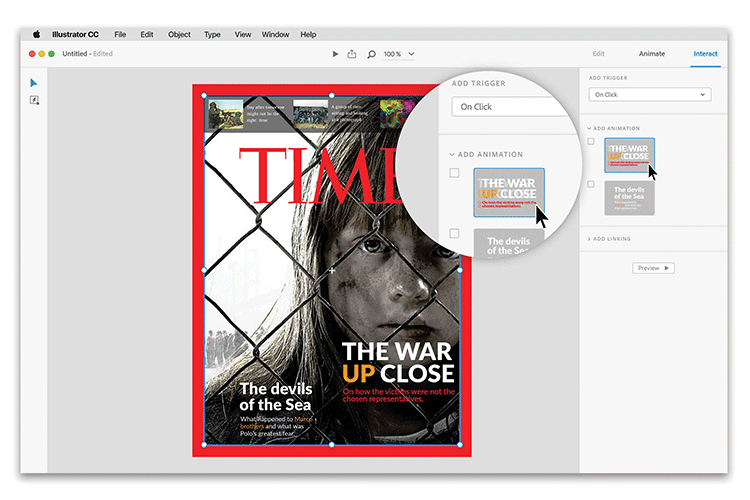Open the Apple menu

(x=37, y=34)
